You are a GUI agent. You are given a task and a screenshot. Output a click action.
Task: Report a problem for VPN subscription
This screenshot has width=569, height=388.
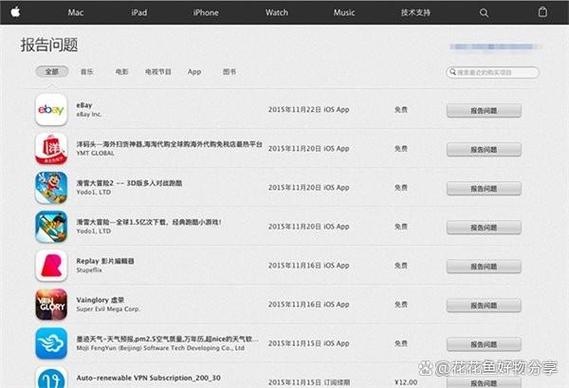pyautogui.click(x=484, y=383)
